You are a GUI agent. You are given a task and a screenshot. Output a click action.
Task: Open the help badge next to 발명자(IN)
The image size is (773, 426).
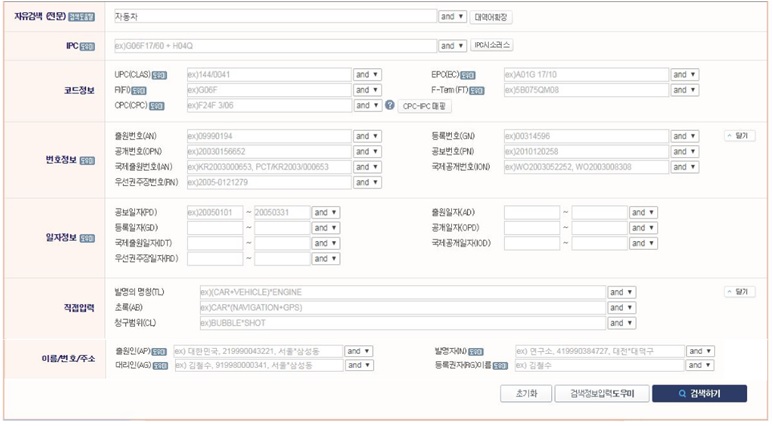(475, 352)
